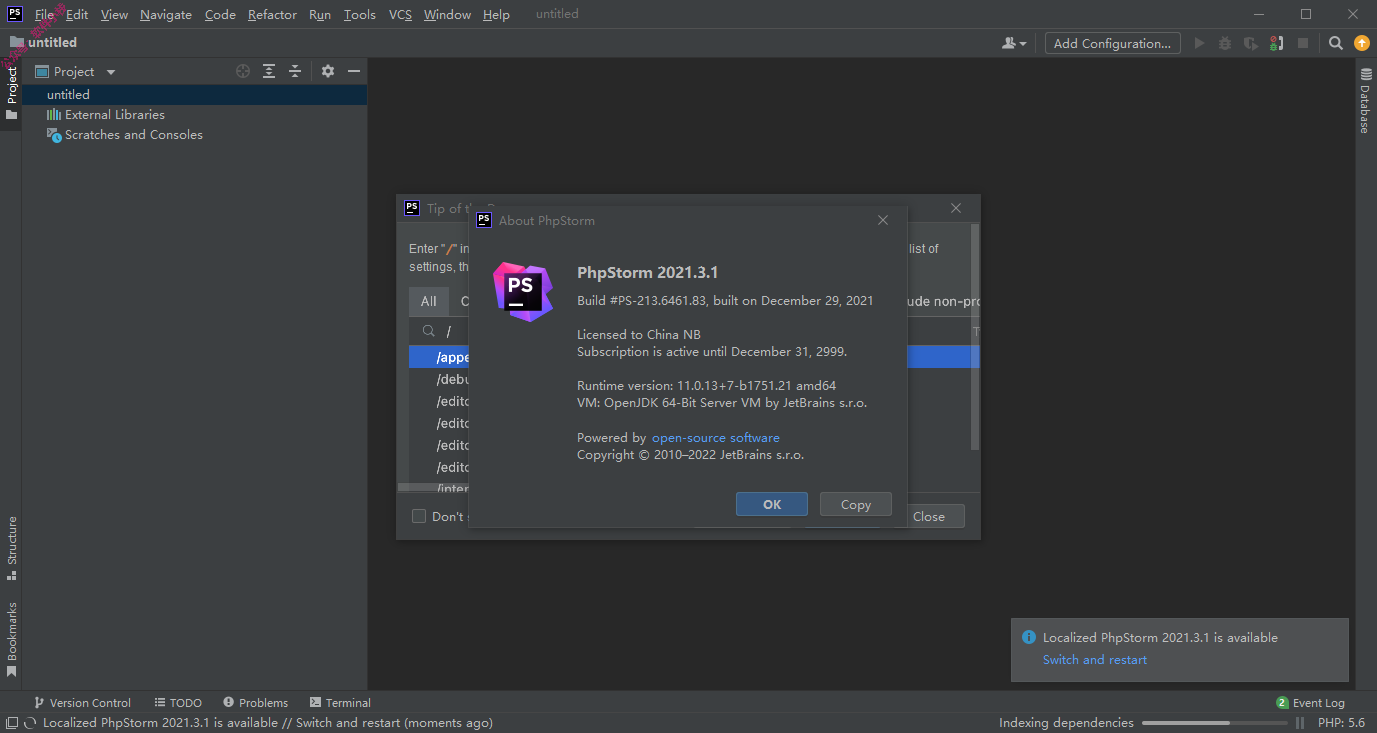Open the Code With Me user dropdown
This screenshot has height=733, width=1377.
point(1014,43)
